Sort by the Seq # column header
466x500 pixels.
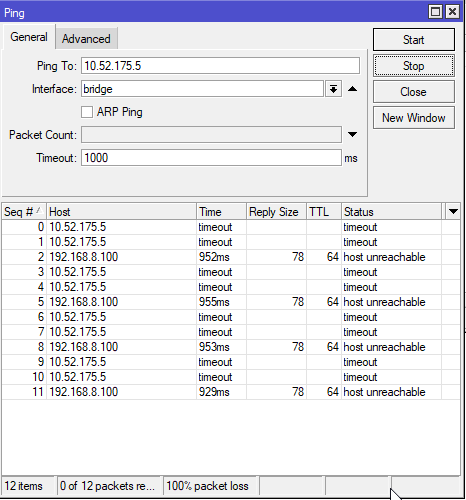click(24, 212)
